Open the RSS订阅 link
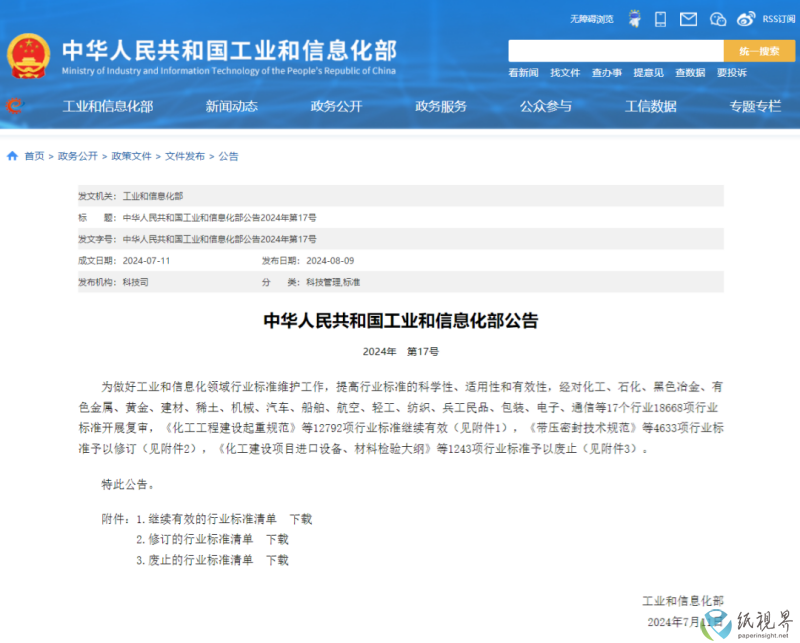800x643 pixels. click(x=779, y=19)
